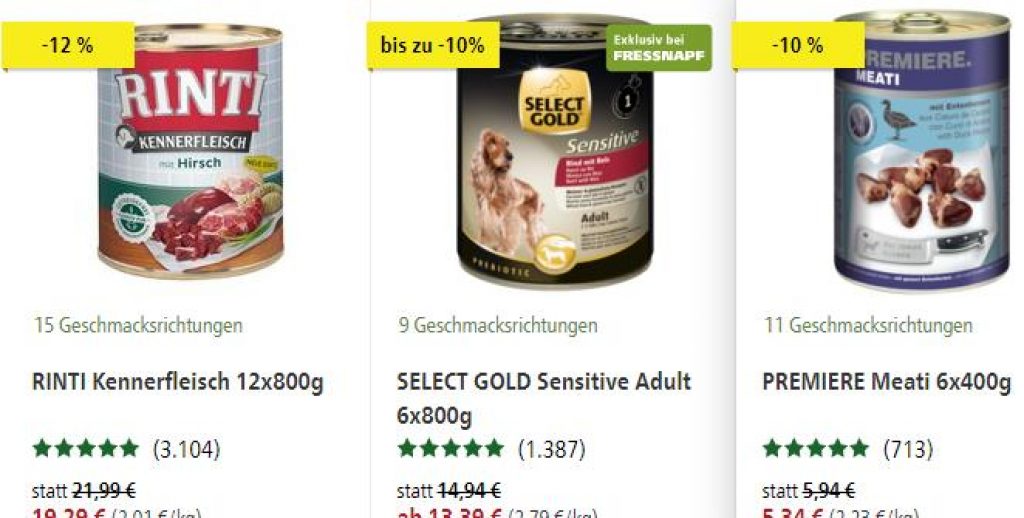Image resolution: width=1024 pixels, height=518 pixels.
Task: View the 15 Geschmacksrichtungen for RINTI
Action: tap(138, 325)
